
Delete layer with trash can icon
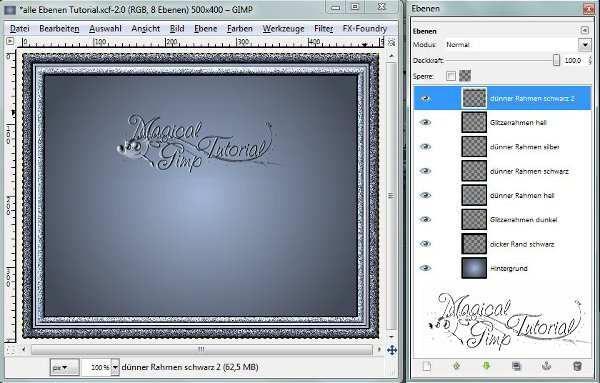click(x=577, y=366)
